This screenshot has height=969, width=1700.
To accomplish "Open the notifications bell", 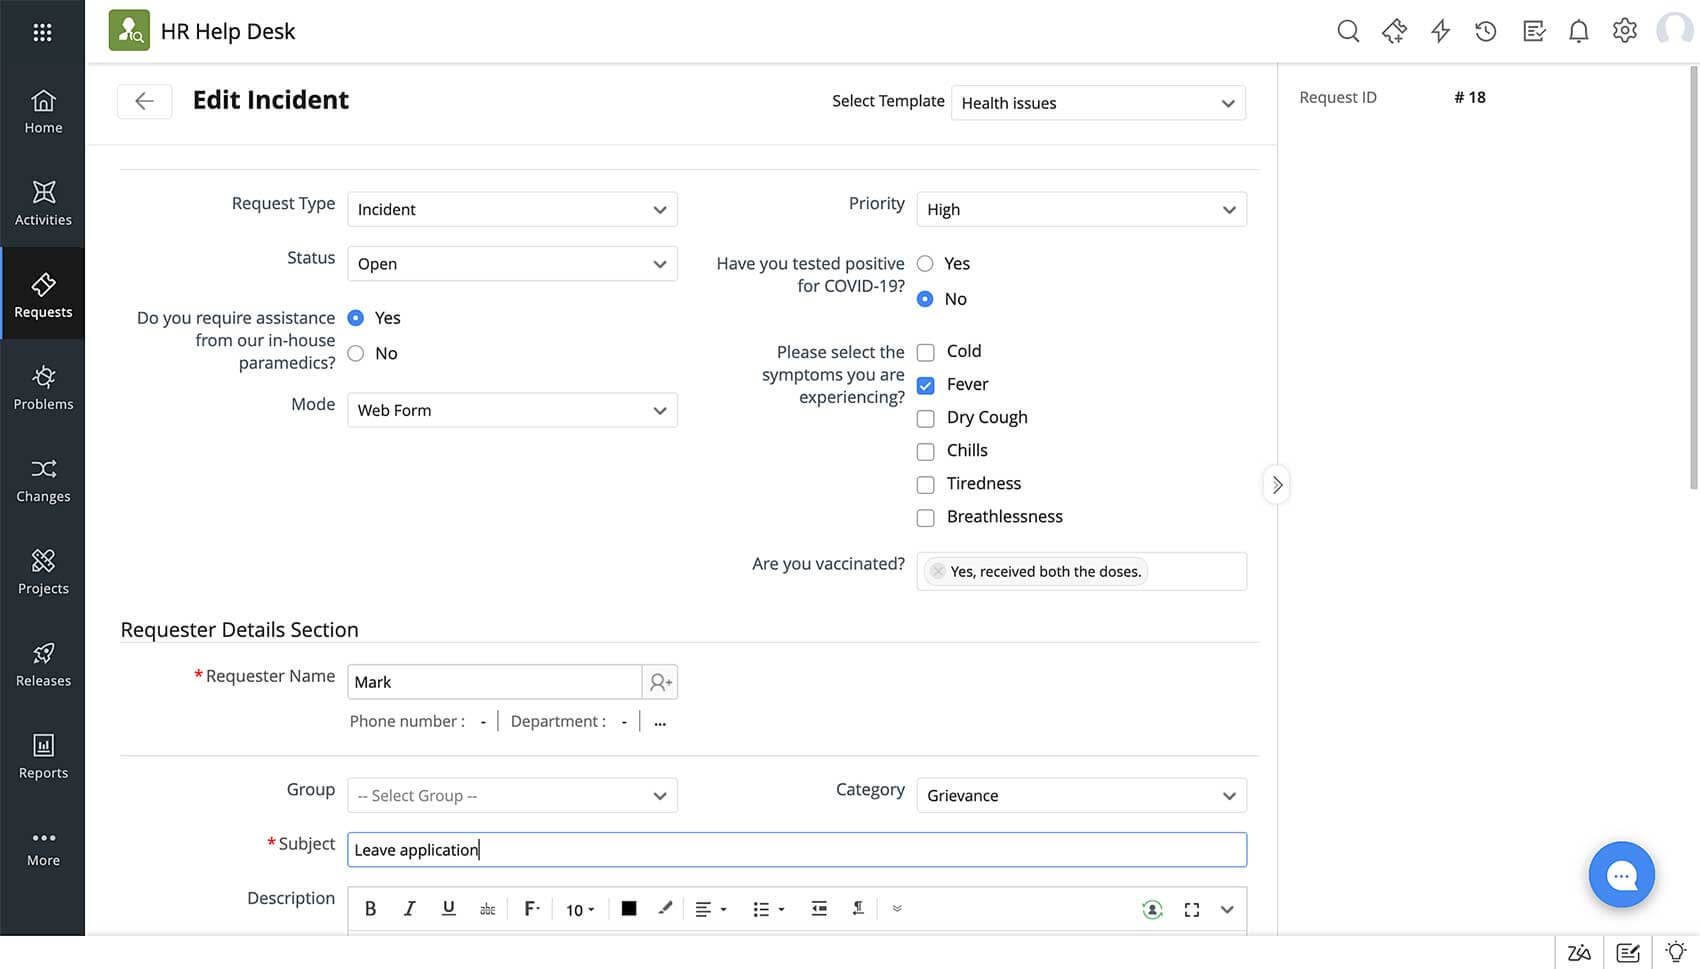I will tap(1578, 31).
